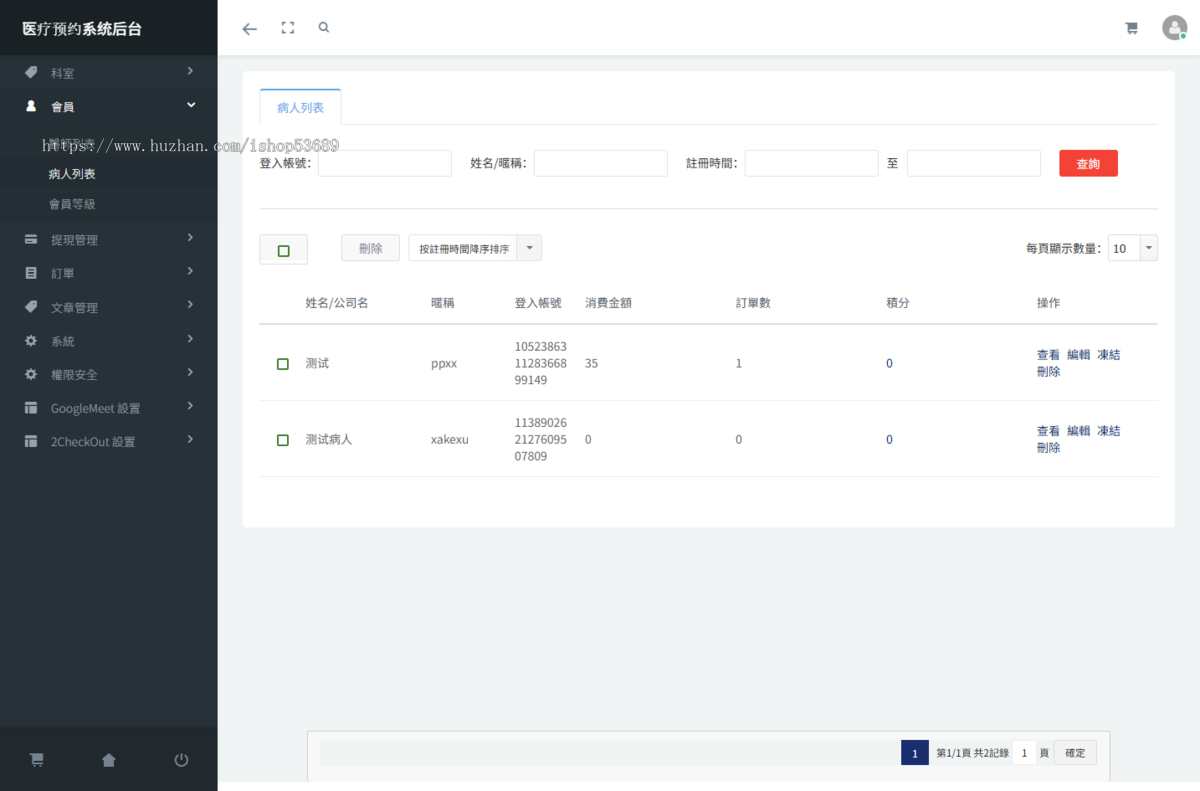Click 查看 for the 测试病人 row

tap(1048, 431)
